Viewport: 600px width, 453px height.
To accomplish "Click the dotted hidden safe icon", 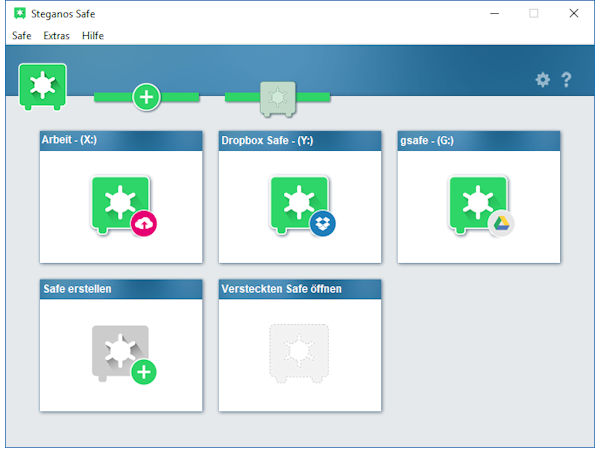I will click(299, 353).
